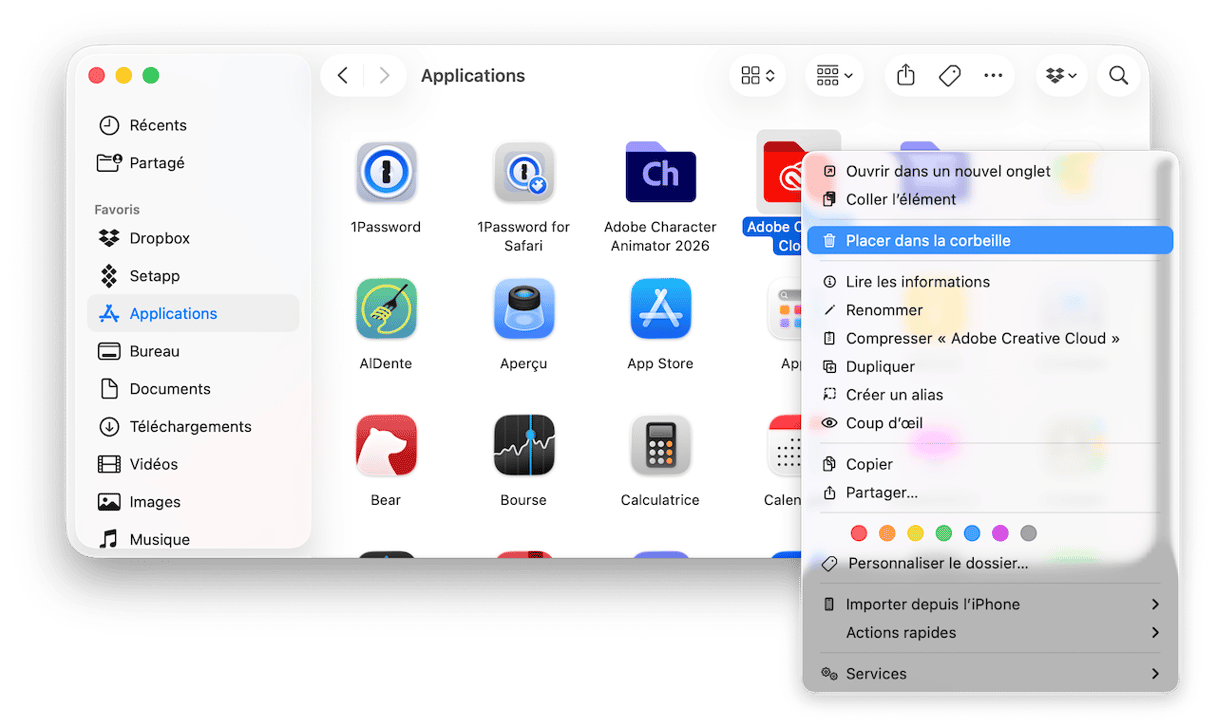This screenshot has height=725, width=1216.
Task: Open the 1Password app icon
Action: pyautogui.click(x=386, y=174)
